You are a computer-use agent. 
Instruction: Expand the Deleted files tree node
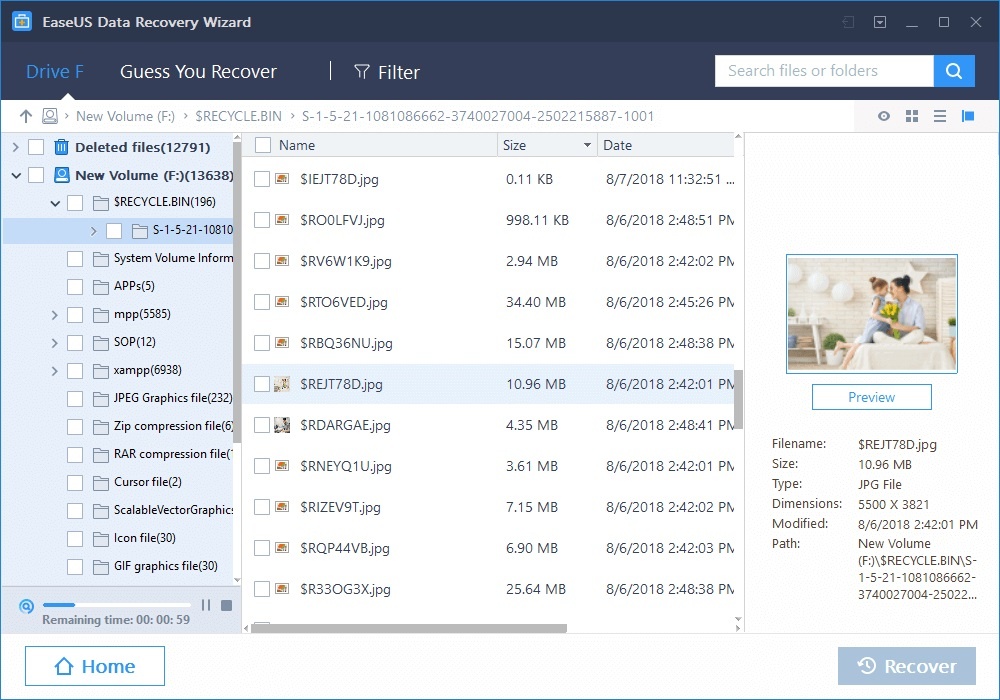point(15,147)
